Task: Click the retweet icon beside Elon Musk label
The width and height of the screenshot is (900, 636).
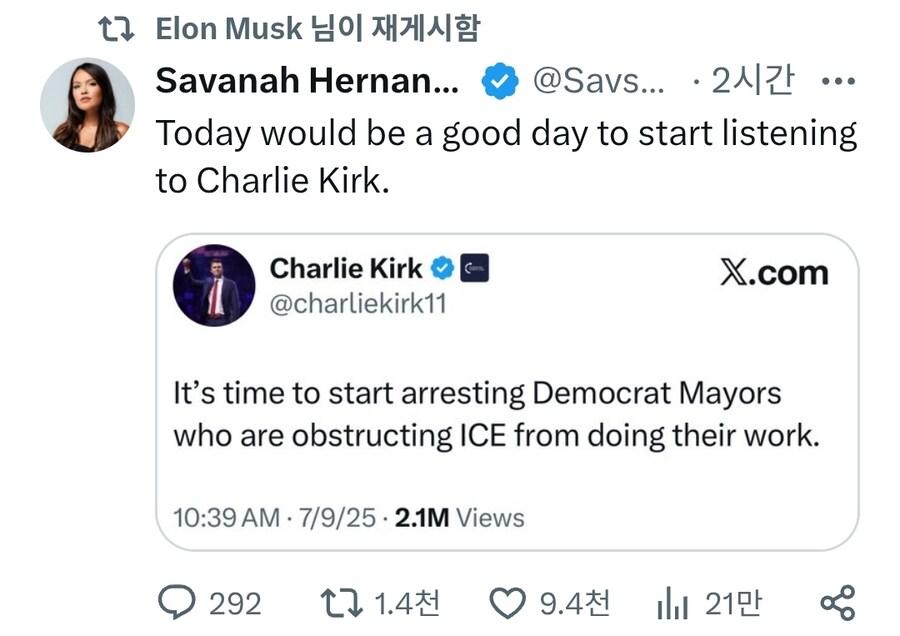Action: click(x=120, y=29)
